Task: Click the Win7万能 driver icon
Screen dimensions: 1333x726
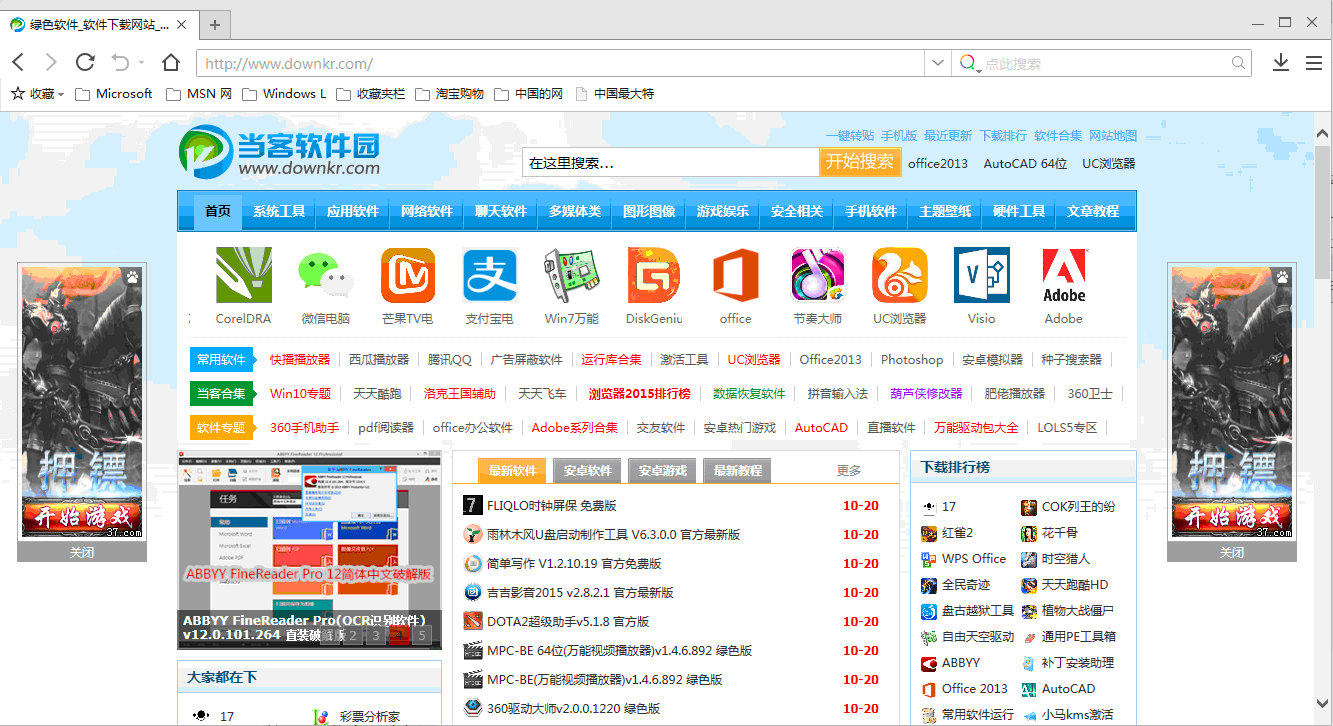Action: 572,276
